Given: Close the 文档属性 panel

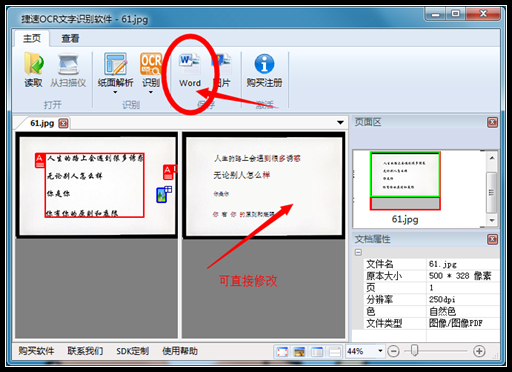Looking at the screenshot, I should (492, 239).
